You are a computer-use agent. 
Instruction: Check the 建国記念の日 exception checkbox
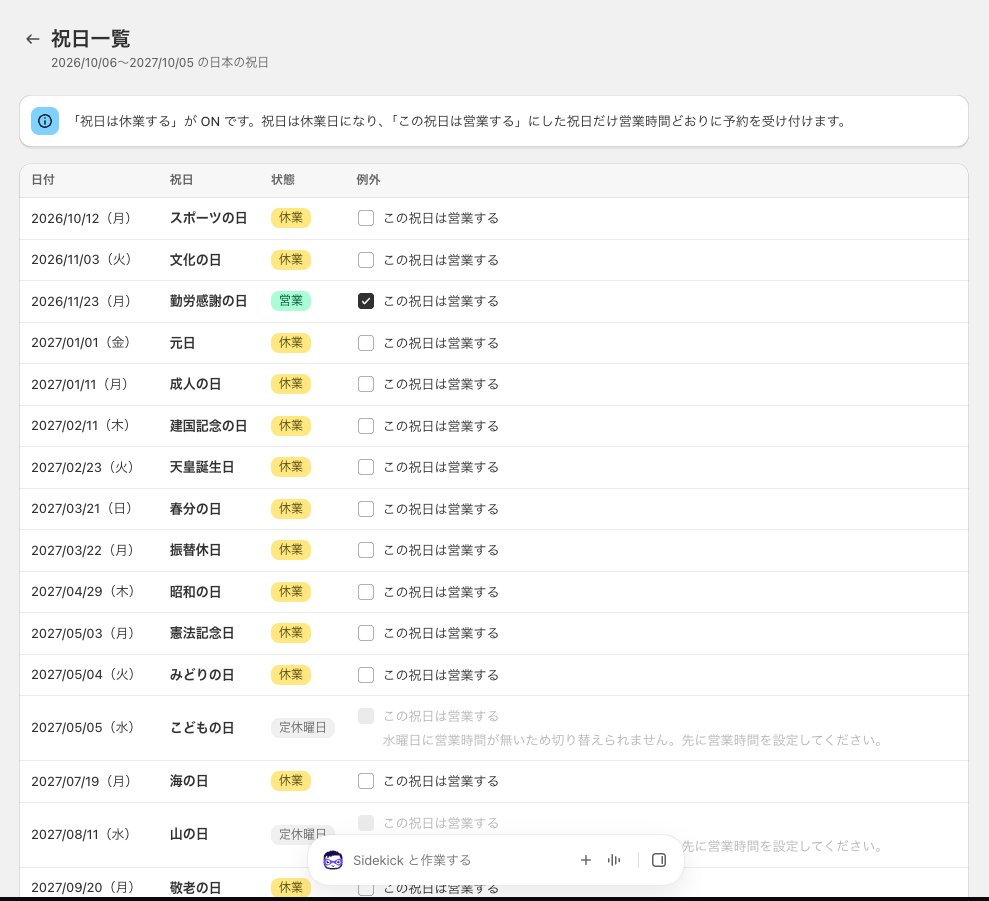tap(366, 426)
